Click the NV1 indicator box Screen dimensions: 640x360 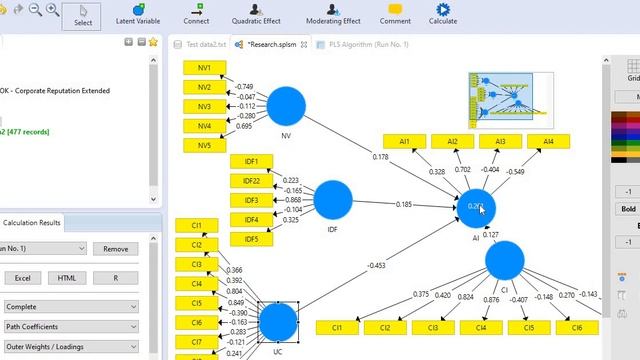(204, 68)
